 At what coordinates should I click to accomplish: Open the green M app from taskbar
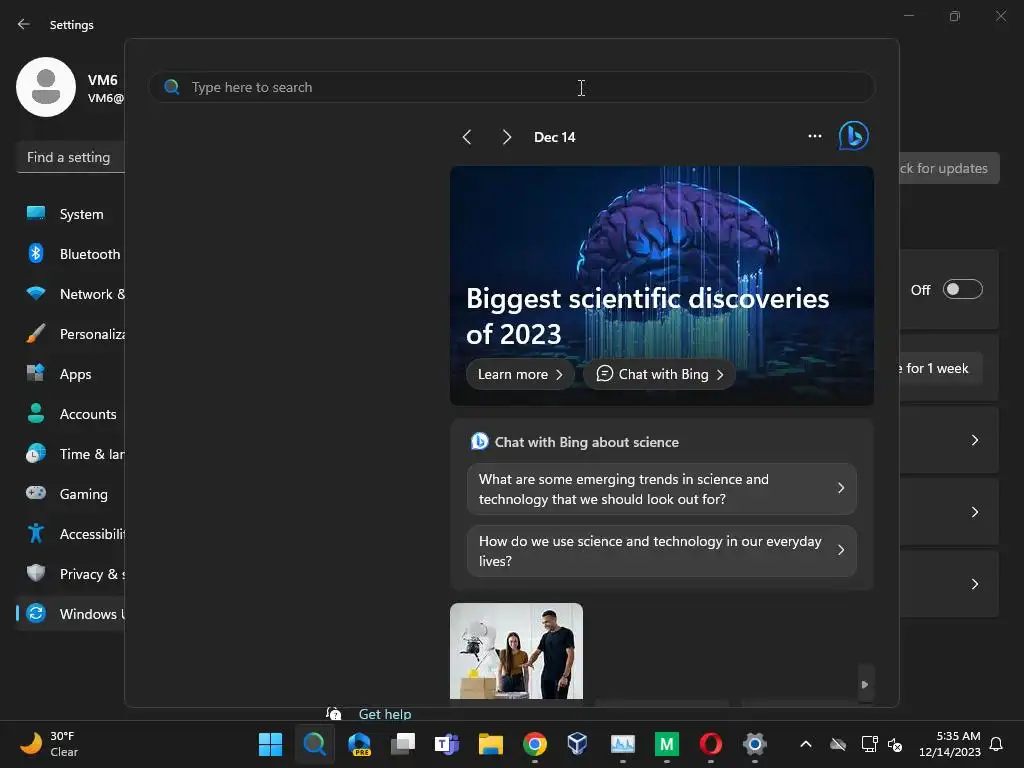[667, 744]
